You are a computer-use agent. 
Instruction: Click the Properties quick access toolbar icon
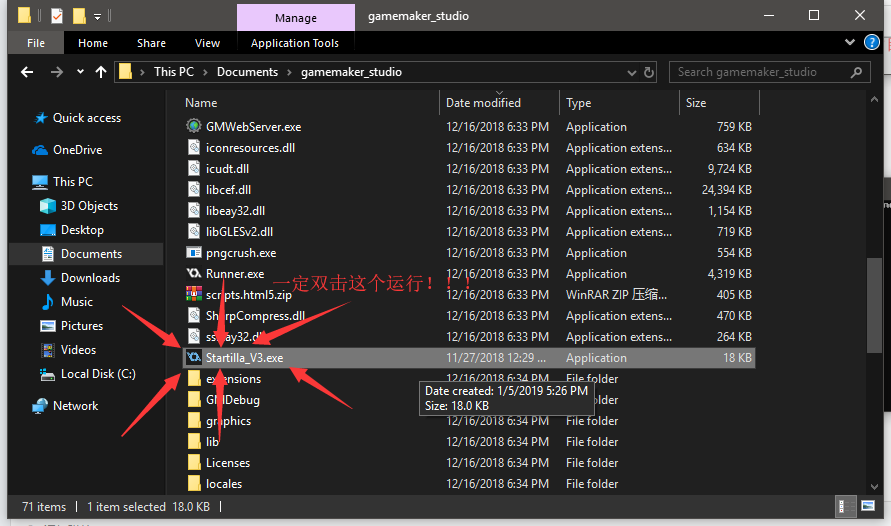(57, 15)
